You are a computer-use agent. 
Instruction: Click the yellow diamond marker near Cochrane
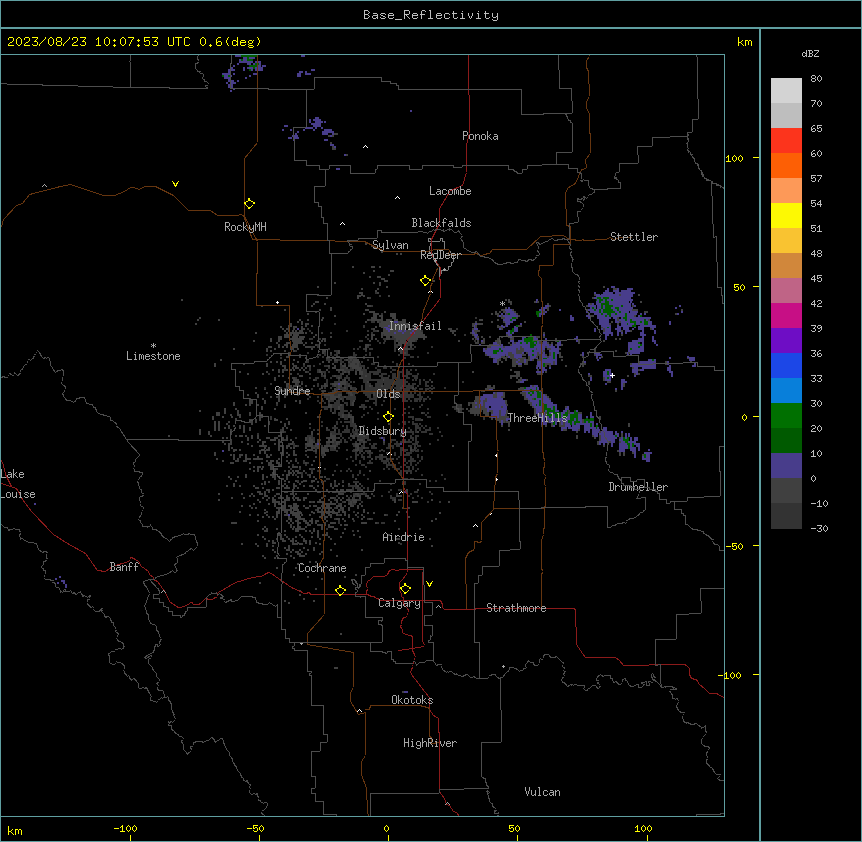point(340,590)
